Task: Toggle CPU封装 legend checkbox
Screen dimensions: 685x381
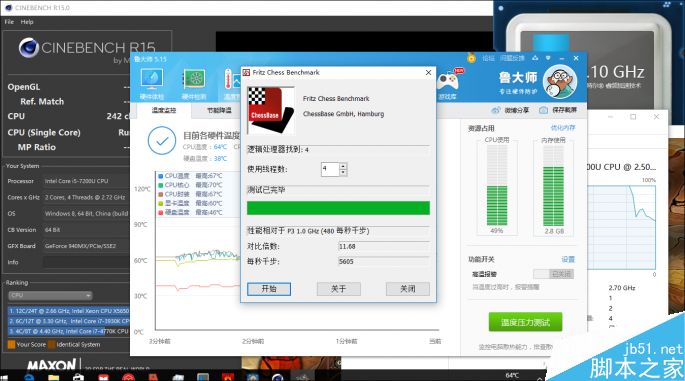Action: (x=160, y=194)
